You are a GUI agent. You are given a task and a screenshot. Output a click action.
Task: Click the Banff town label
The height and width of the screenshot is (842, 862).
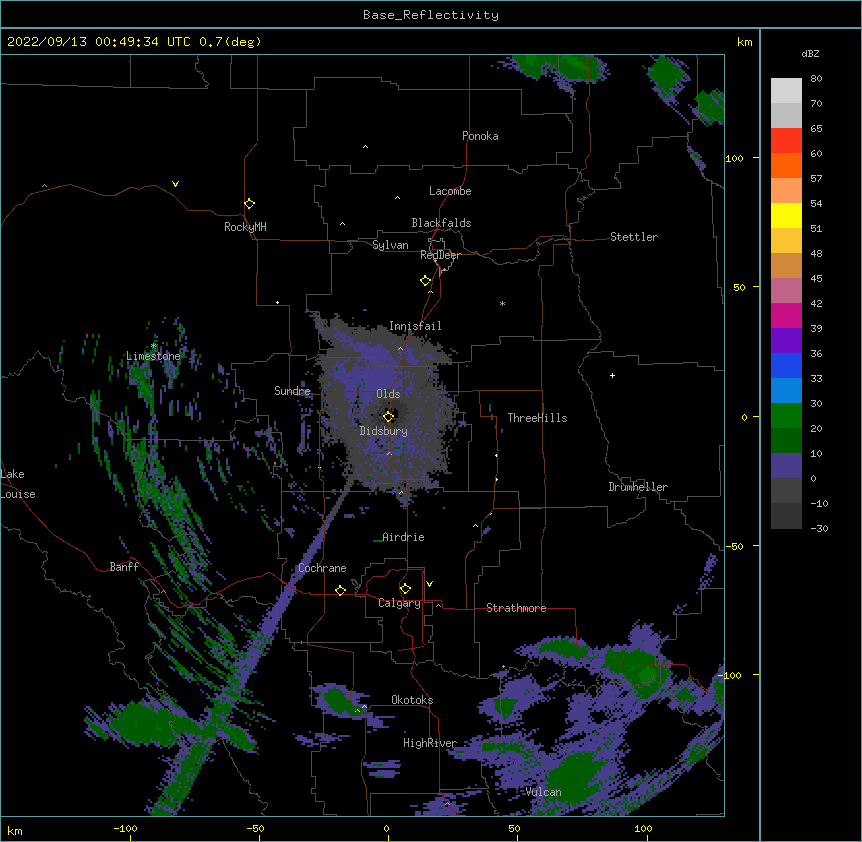(x=124, y=567)
